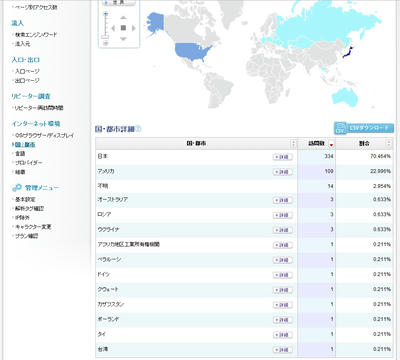Expand details for アメリカ row

pos(283,172)
